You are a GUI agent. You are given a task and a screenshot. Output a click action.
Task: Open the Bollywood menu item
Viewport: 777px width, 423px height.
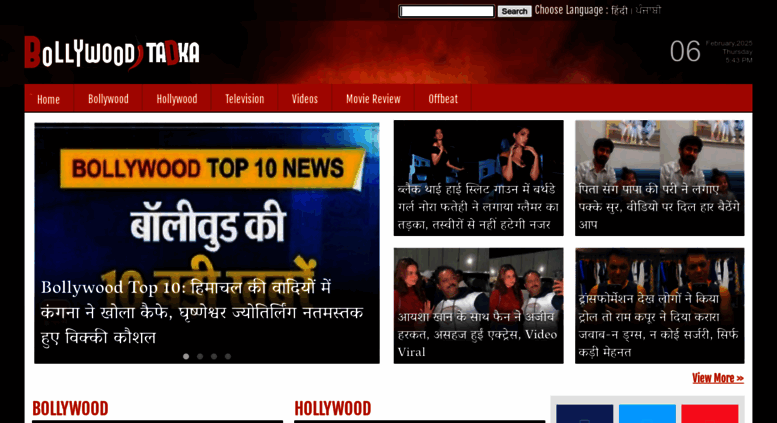click(108, 99)
